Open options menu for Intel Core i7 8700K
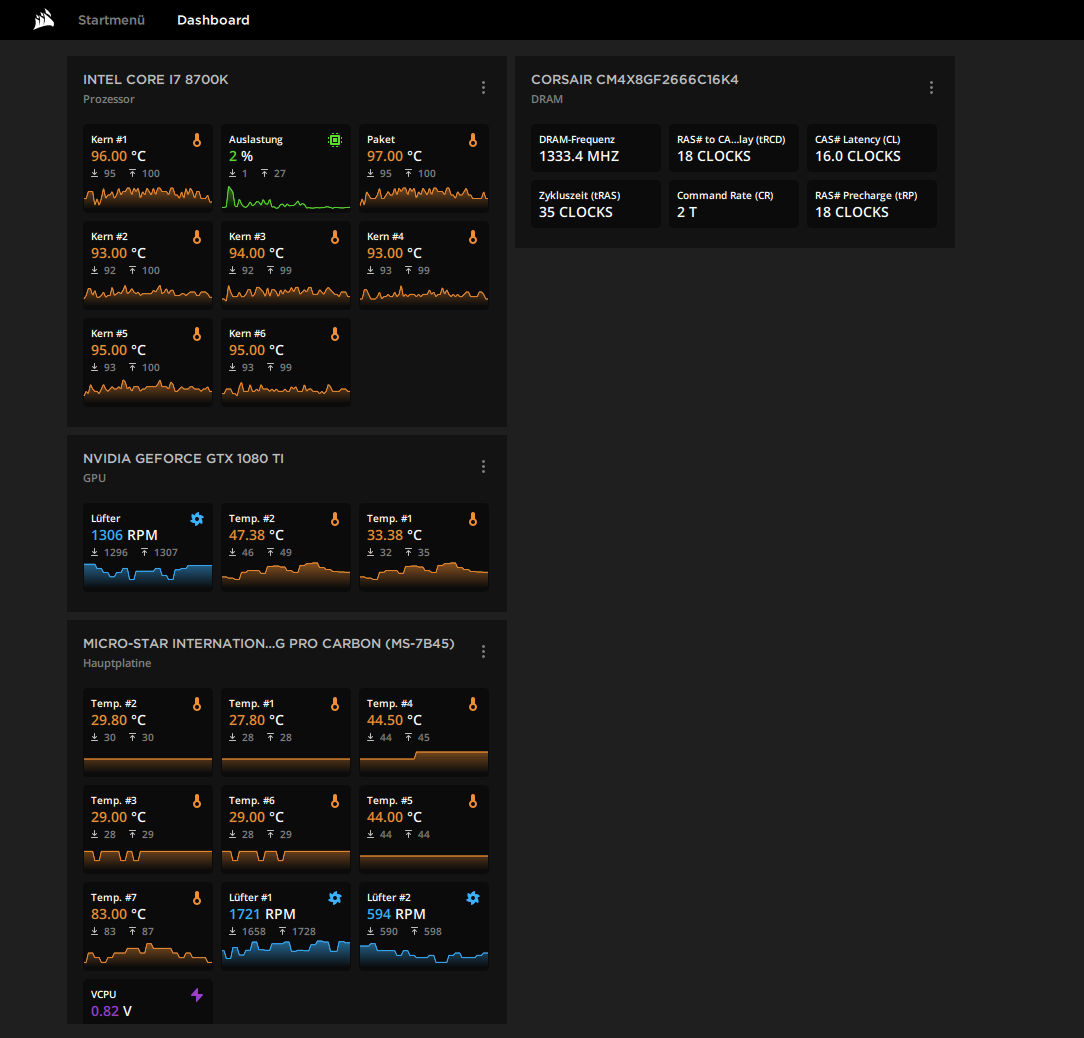The height and width of the screenshot is (1038, 1084). [483, 87]
